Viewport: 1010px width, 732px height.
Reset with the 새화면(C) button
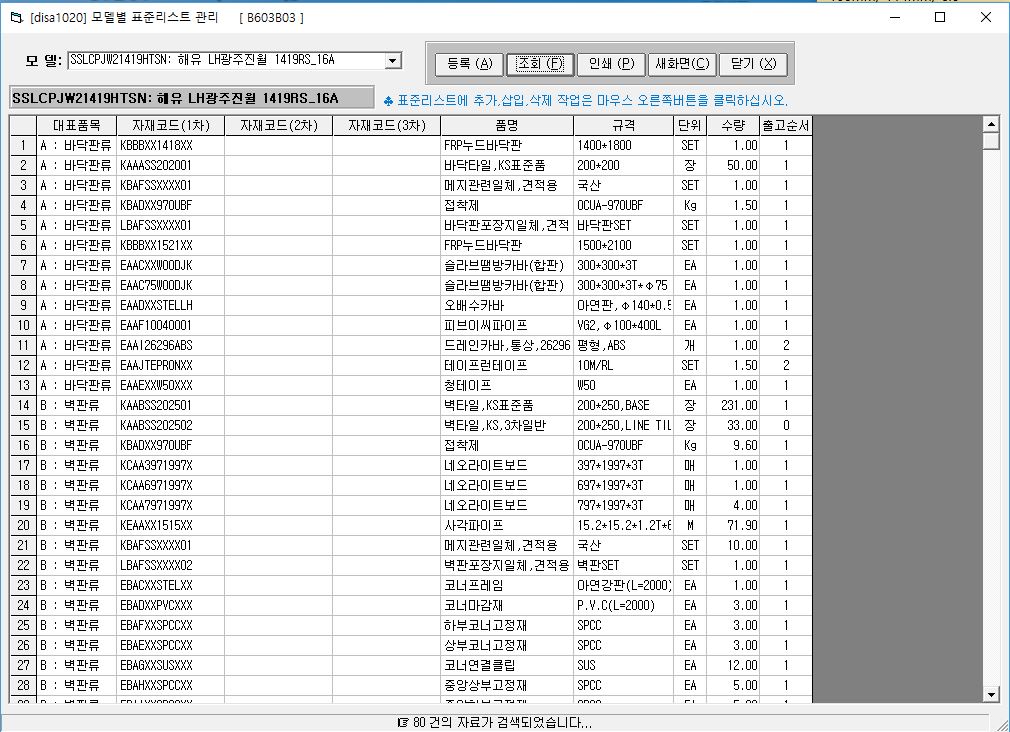pos(681,64)
